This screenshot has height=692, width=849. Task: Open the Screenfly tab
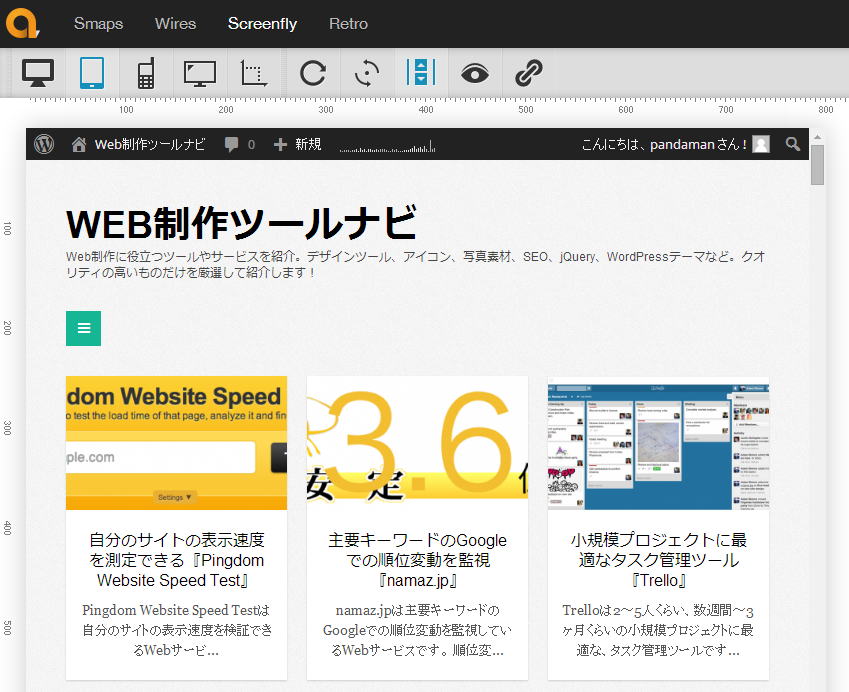coord(263,24)
